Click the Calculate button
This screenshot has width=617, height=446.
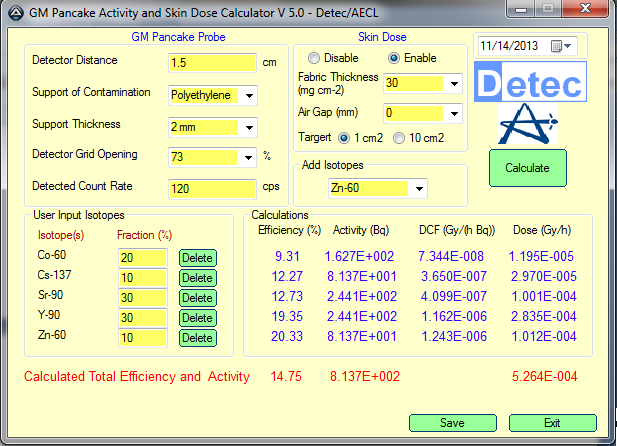pos(528,168)
